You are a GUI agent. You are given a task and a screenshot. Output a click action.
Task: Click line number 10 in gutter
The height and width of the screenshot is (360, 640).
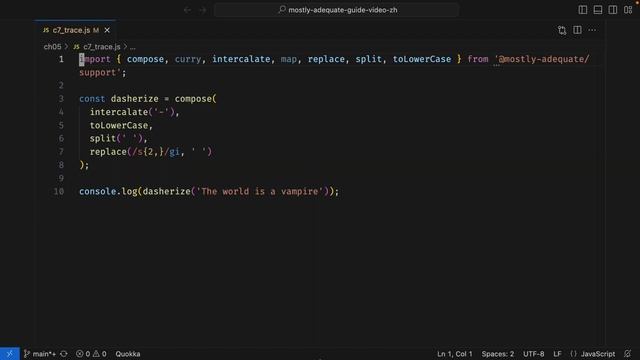[x=59, y=191]
